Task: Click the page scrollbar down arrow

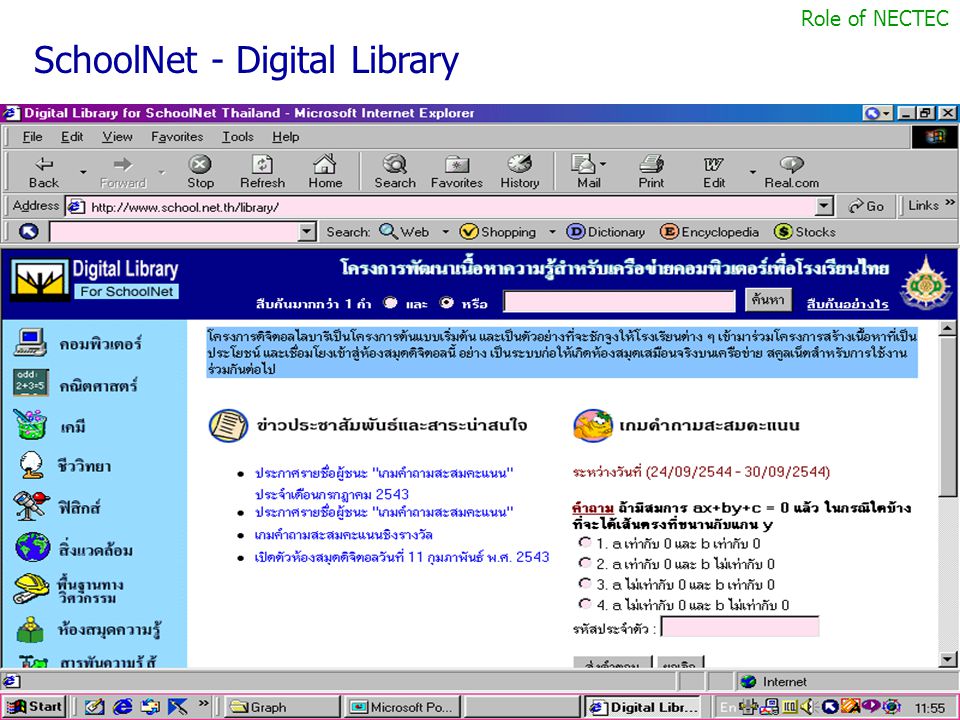Action: (947, 660)
